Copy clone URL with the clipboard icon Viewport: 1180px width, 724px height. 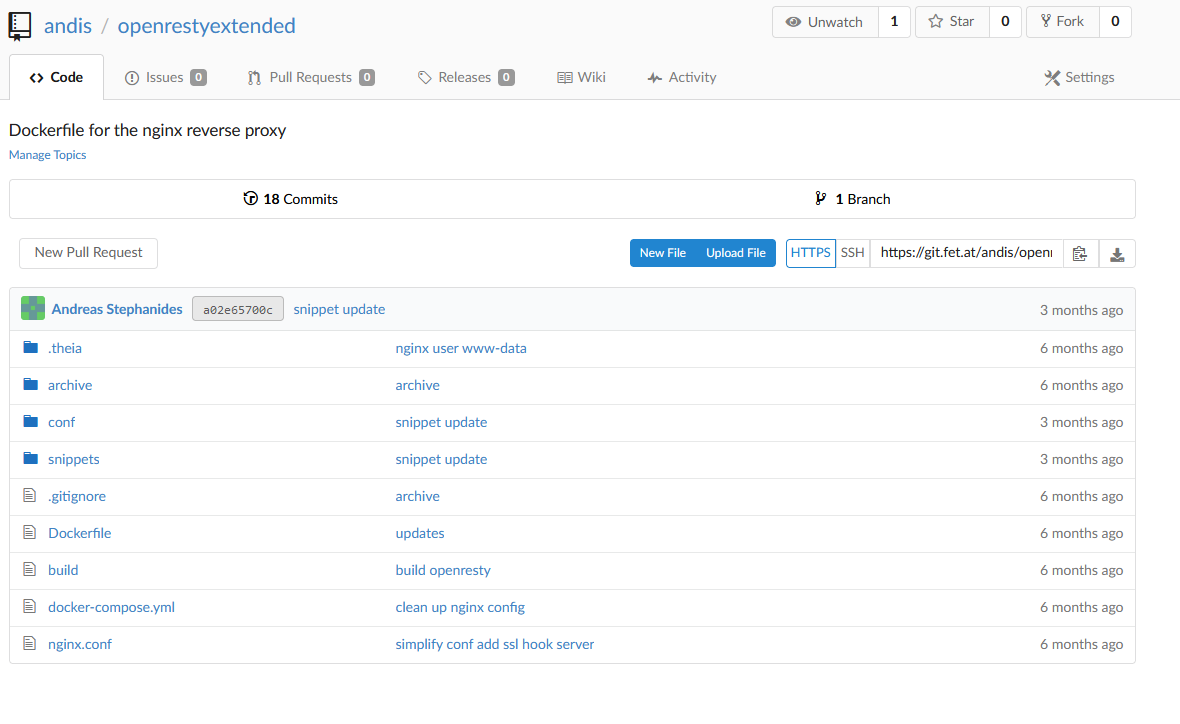tap(1080, 253)
